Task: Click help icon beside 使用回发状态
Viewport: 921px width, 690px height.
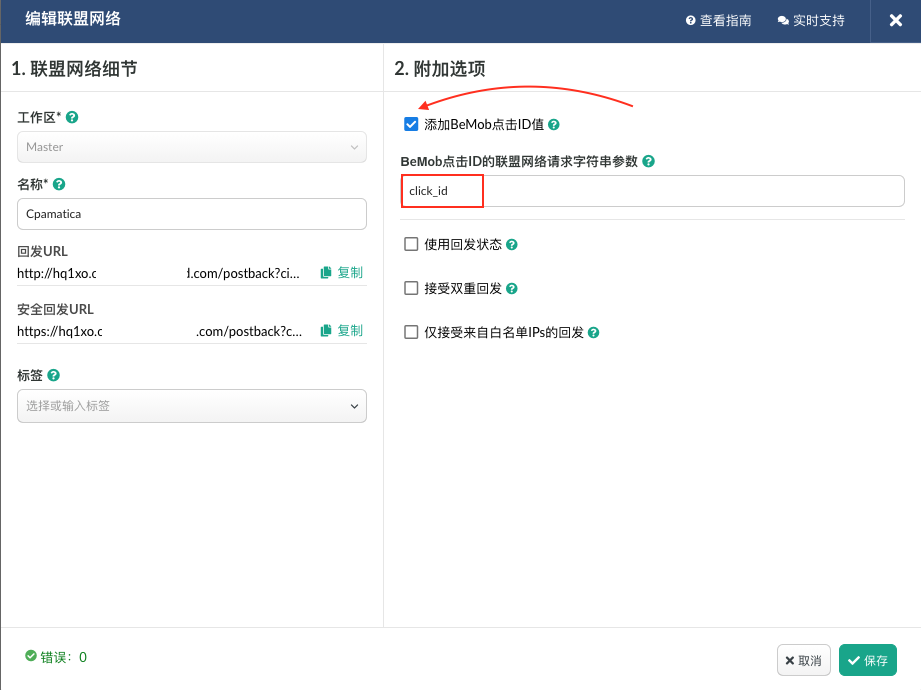Action: (x=512, y=245)
